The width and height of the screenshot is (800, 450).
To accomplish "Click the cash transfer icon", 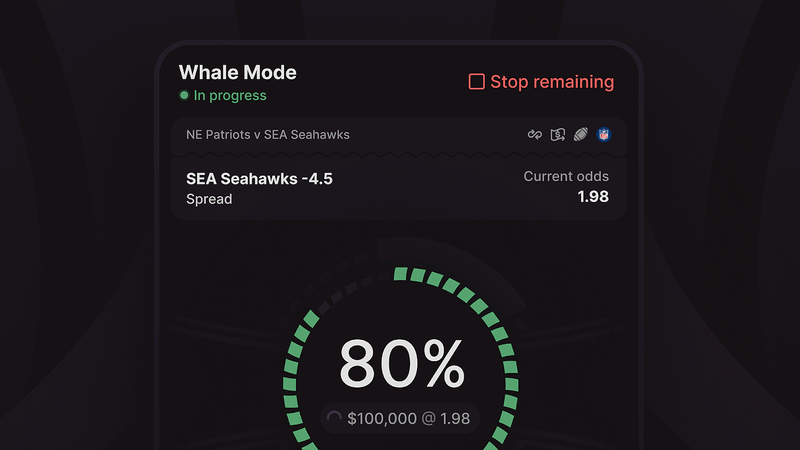I will [558, 134].
